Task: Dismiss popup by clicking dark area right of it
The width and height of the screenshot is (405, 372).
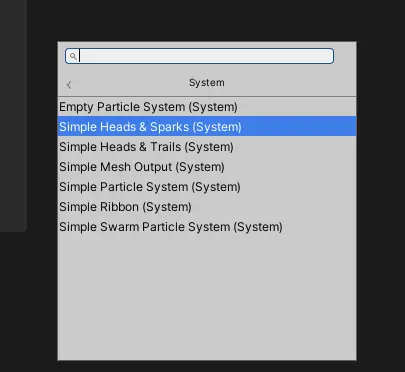Action: [x=381, y=200]
